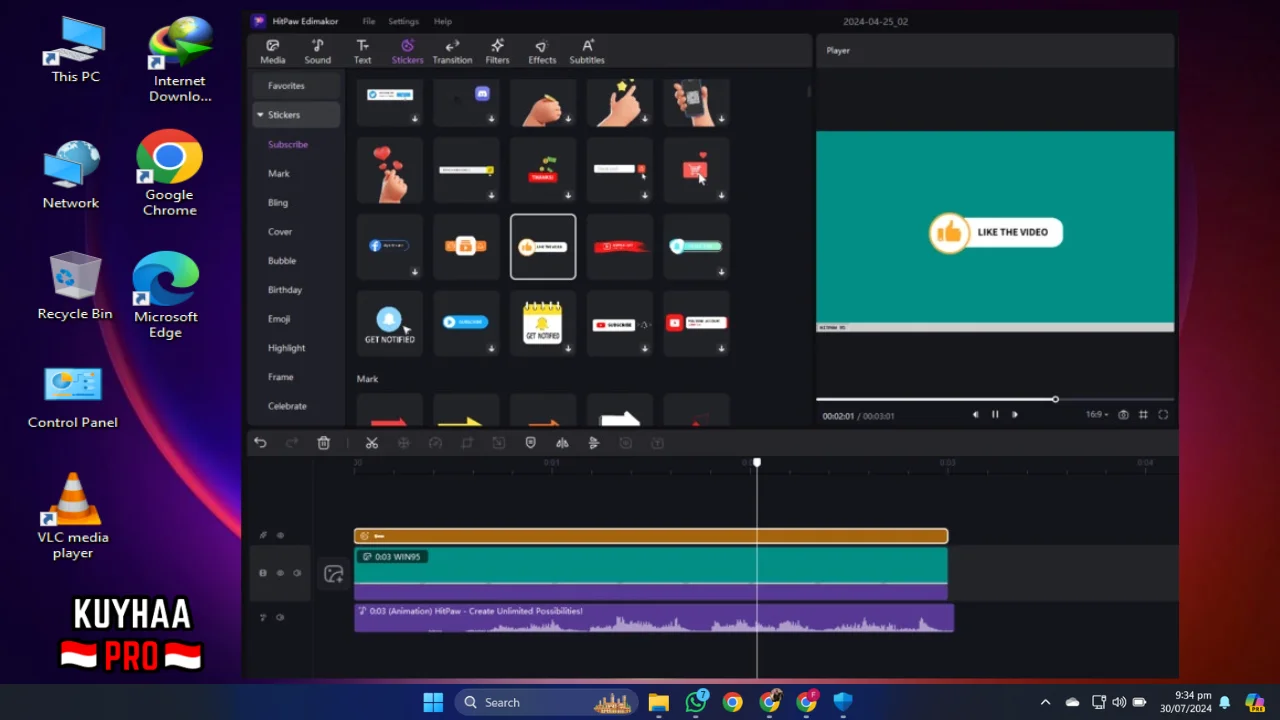
Task: Step to the previous frame in the player
Action: (976, 414)
